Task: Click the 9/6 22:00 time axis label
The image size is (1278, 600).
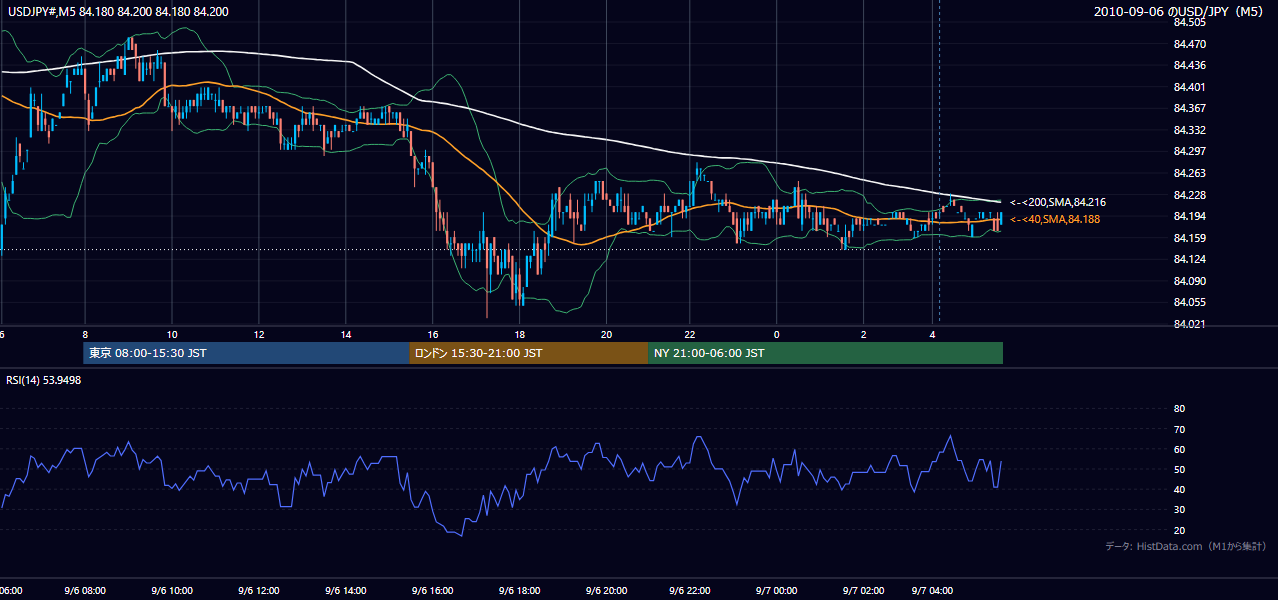Action: click(x=690, y=591)
